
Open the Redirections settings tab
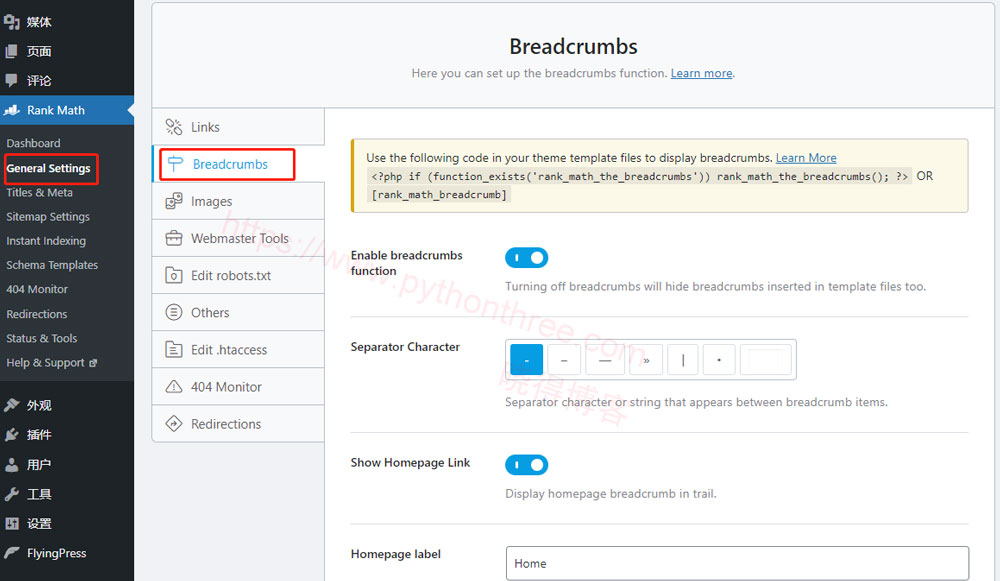(x=239, y=423)
